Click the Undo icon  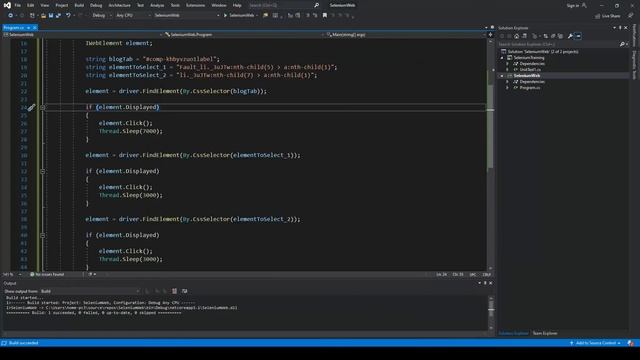pyautogui.click(x=68, y=16)
